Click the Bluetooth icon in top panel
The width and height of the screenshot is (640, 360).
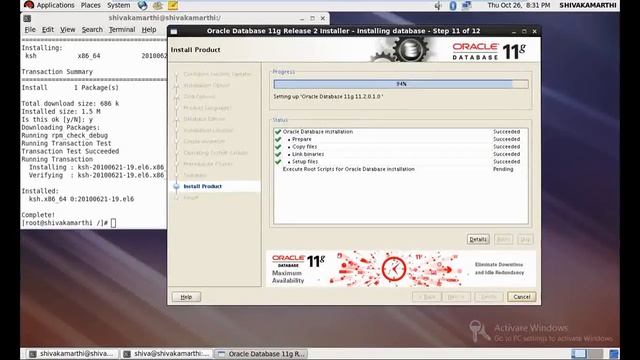tap(453, 5)
